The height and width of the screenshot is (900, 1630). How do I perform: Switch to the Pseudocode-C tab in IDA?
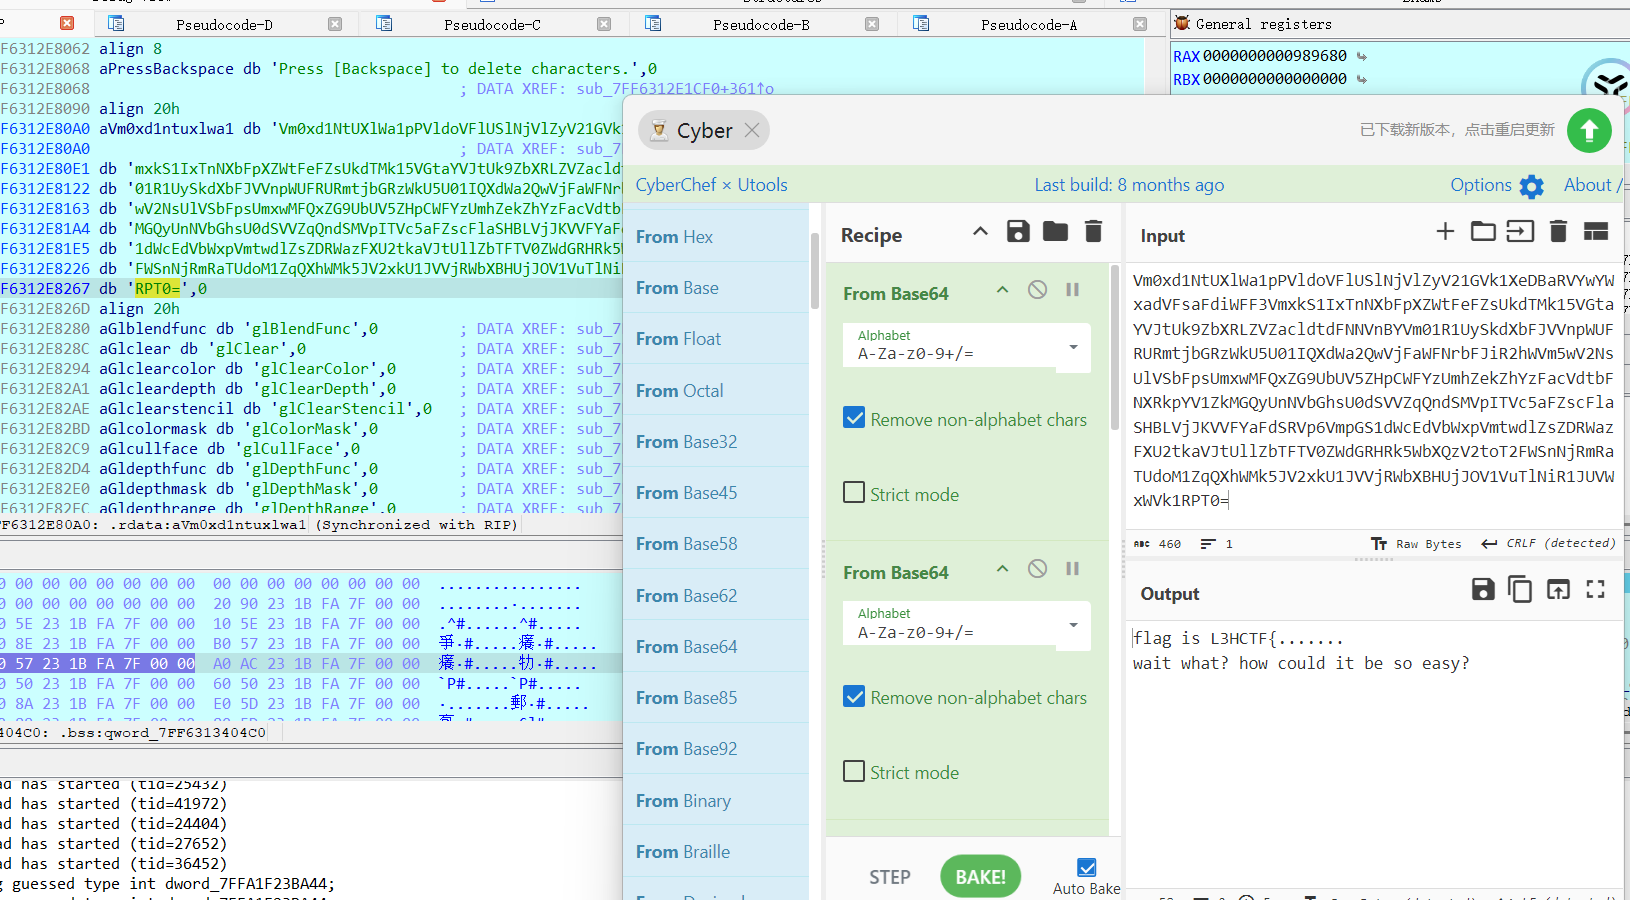492,24
